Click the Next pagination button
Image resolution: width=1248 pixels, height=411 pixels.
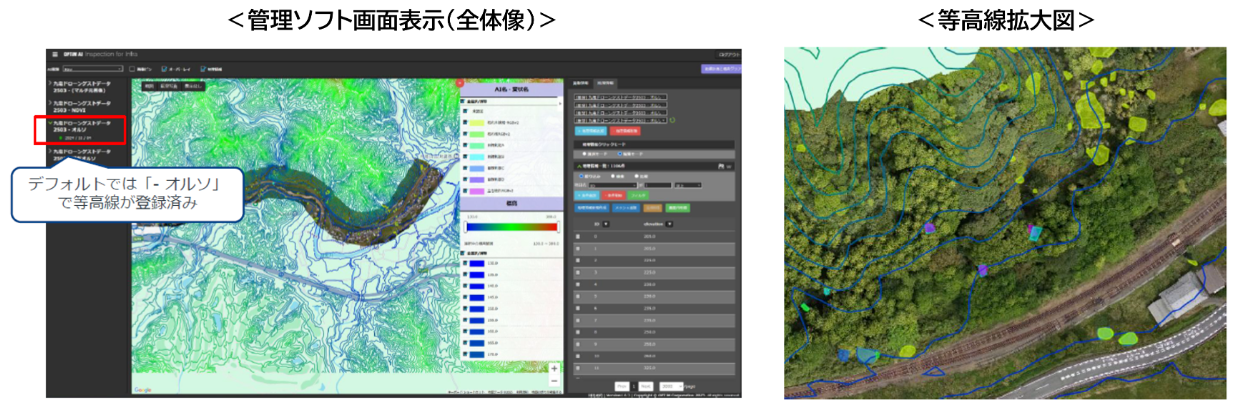pyautogui.click(x=646, y=386)
